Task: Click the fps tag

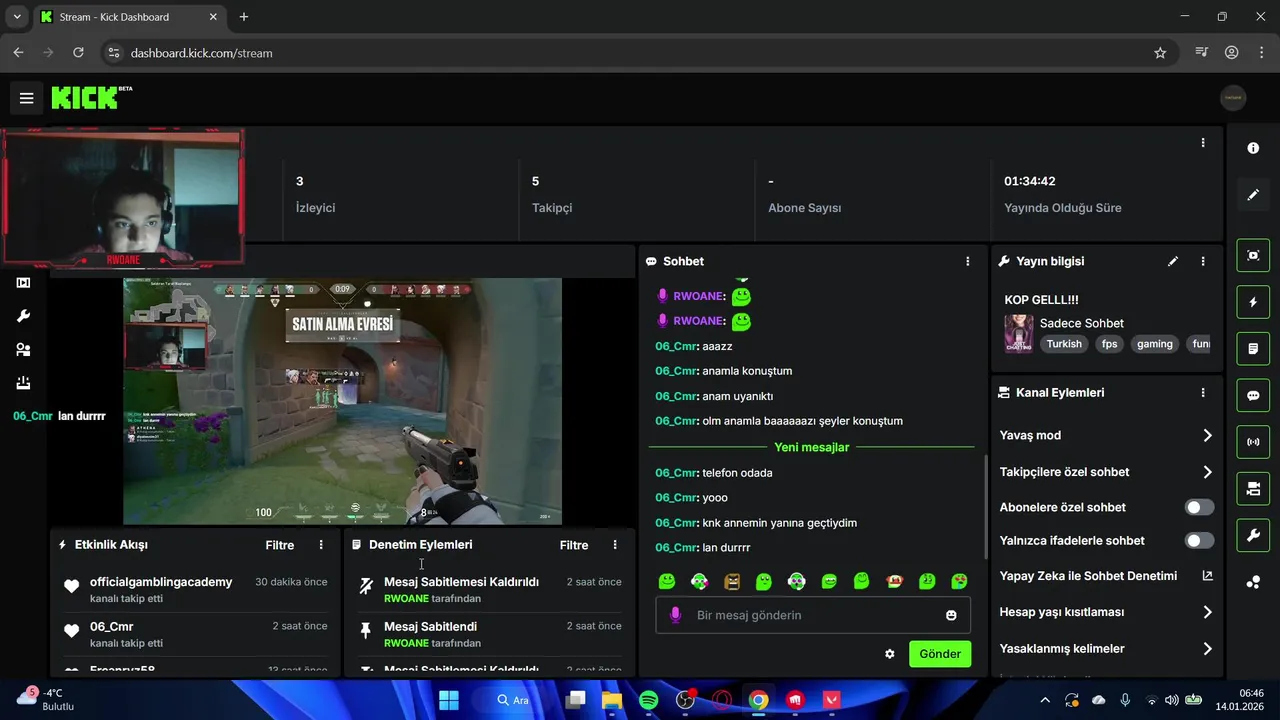Action: pyautogui.click(x=1109, y=344)
